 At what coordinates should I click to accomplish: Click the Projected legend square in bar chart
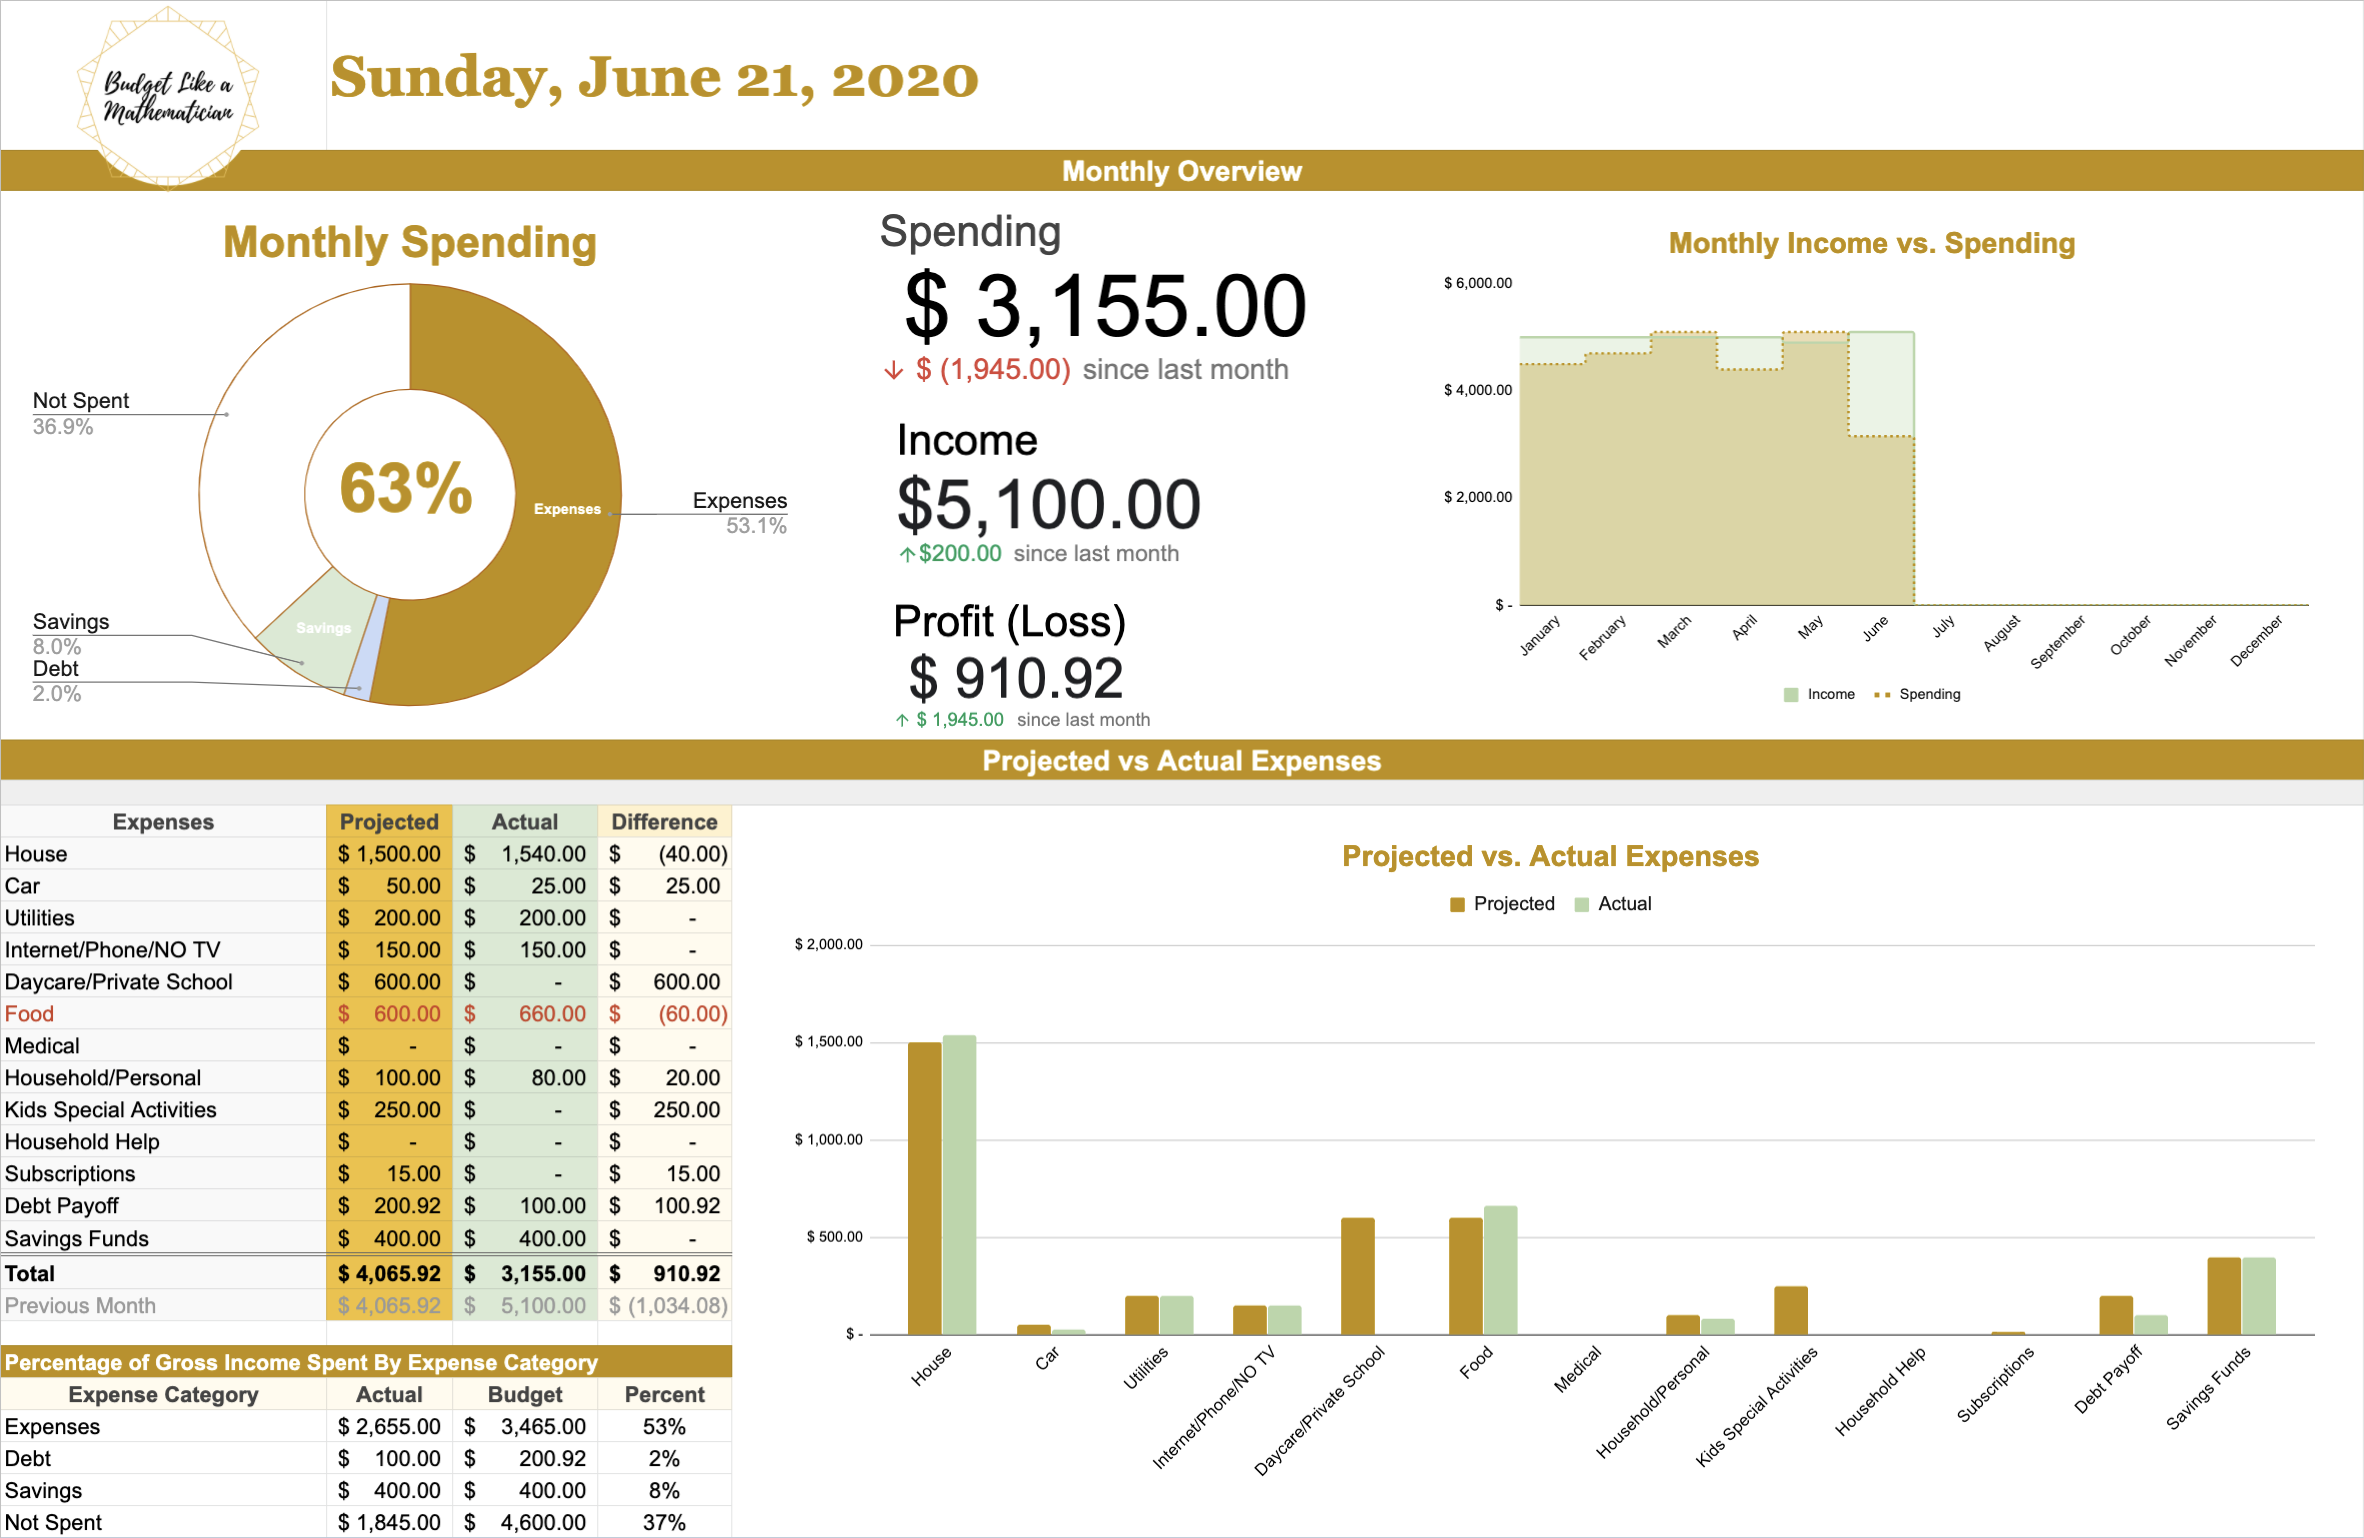click(1457, 904)
